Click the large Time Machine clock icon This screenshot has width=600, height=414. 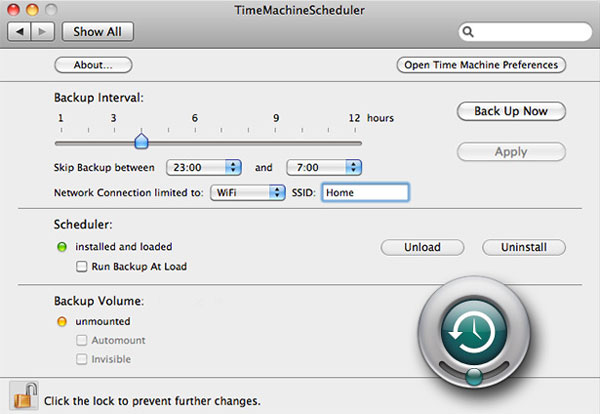coord(474,332)
